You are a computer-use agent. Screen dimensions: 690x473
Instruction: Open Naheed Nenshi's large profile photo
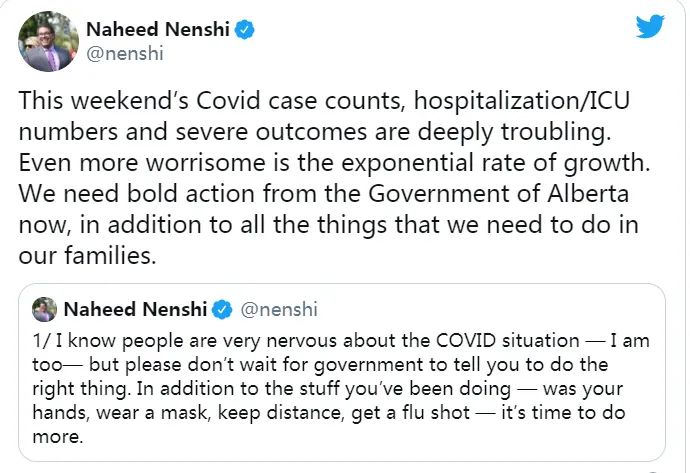pyautogui.click(x=48, y=41)
